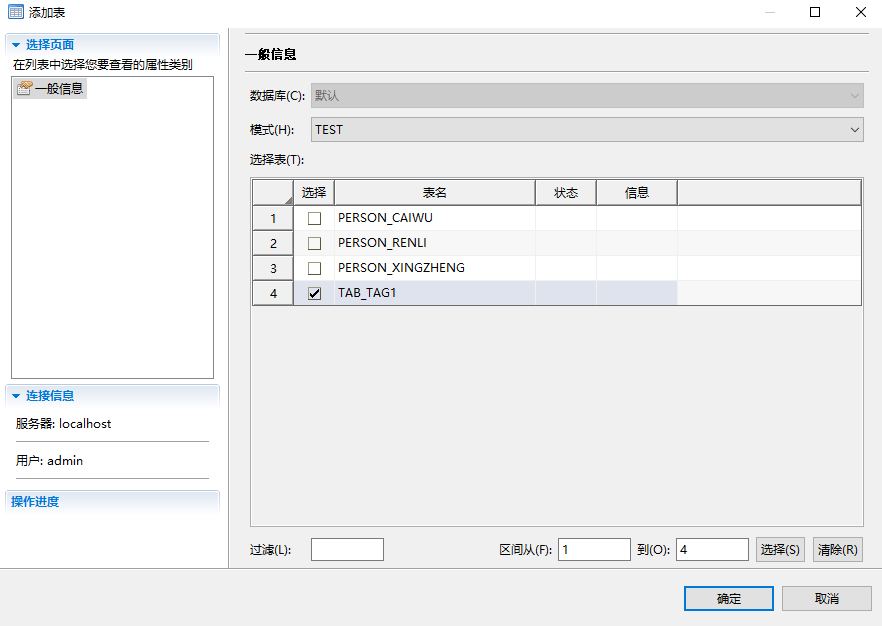Open the 数据库 默认 dropdown
Viewport: 882px width, 626px height.
click(x=587, y=96)
